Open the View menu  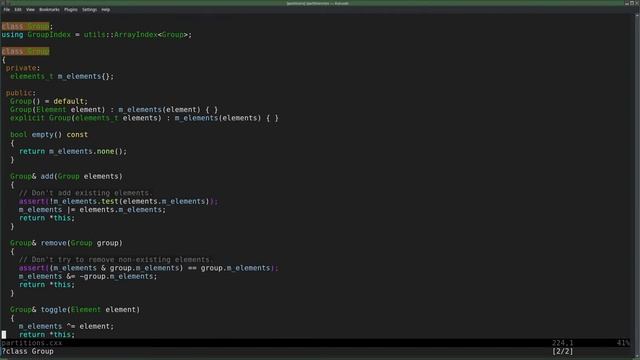point(30,9)
